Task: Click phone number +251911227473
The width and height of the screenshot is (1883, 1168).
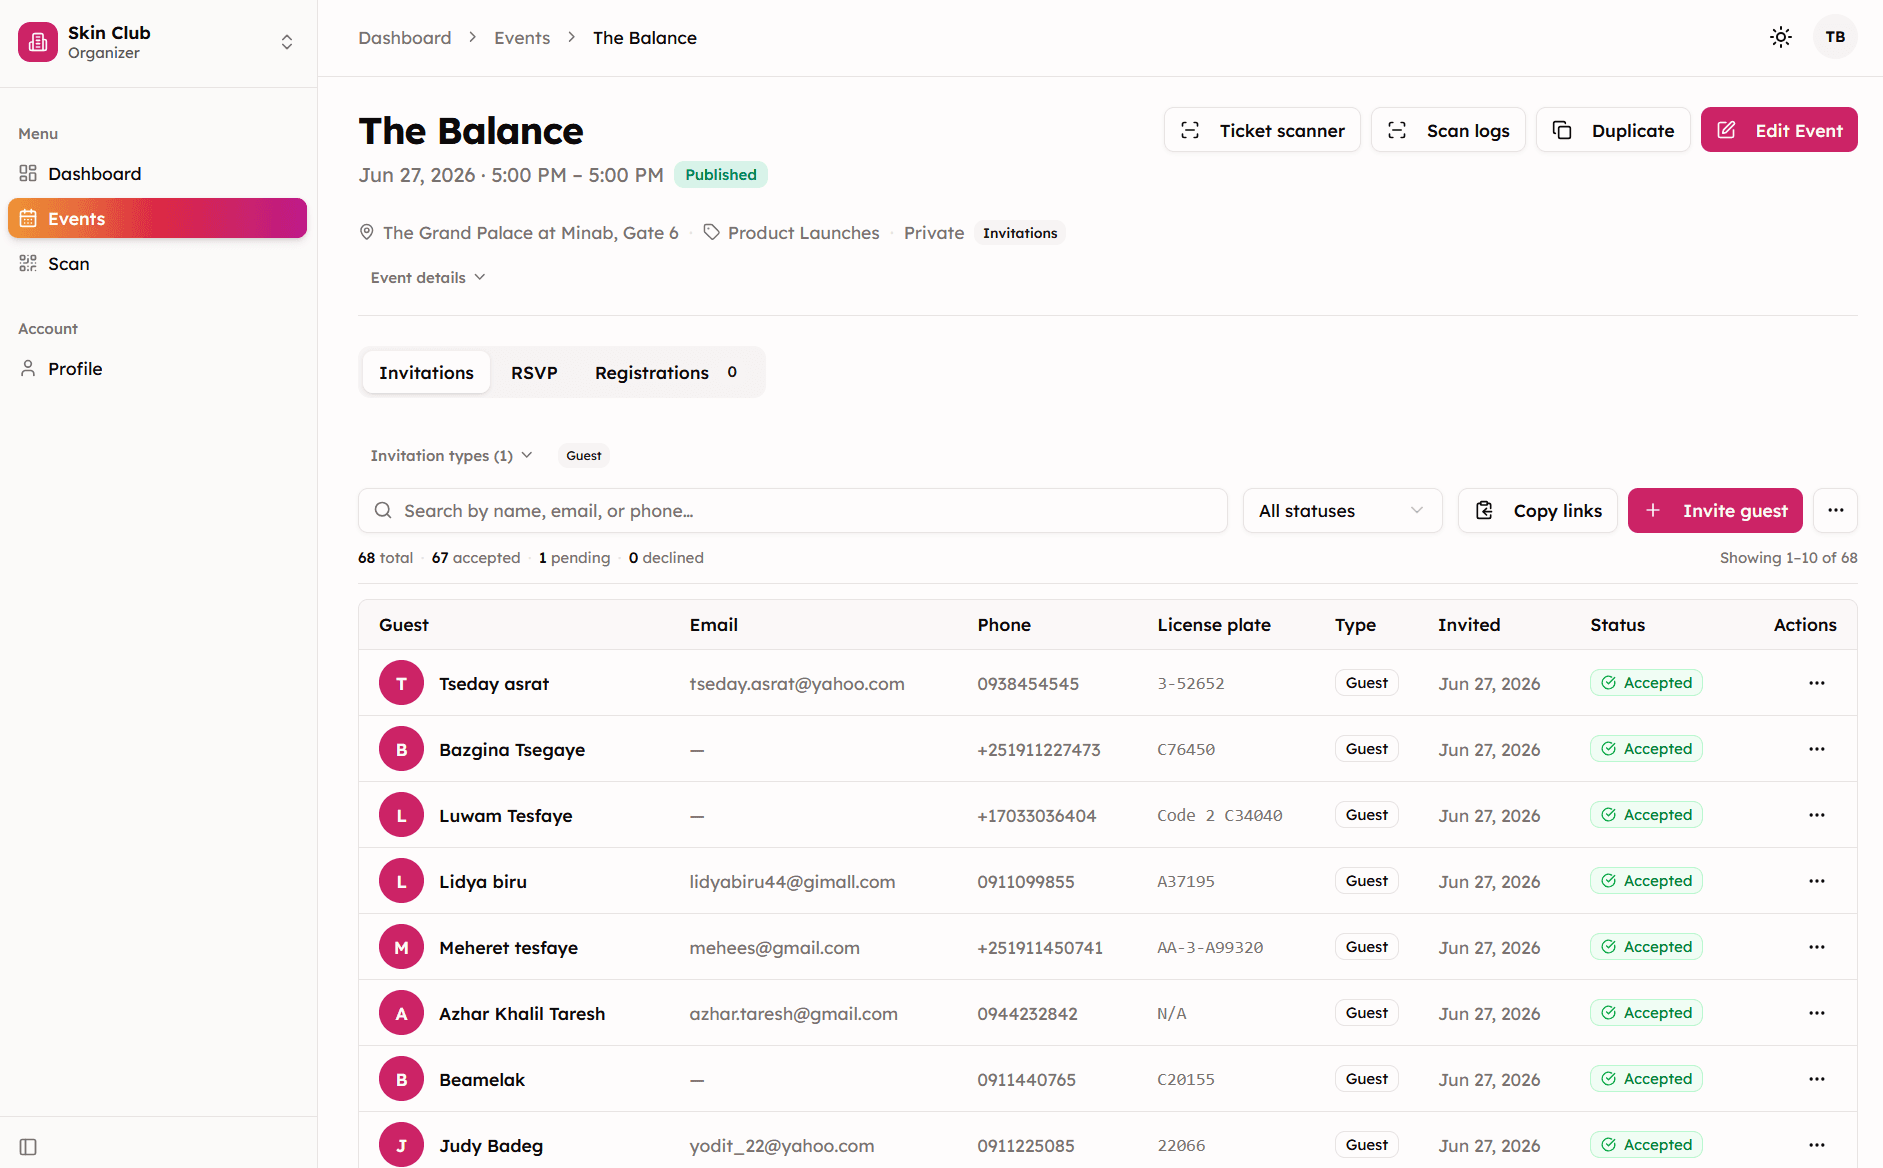Action: pyautogui.click(x=1039, y=750)
